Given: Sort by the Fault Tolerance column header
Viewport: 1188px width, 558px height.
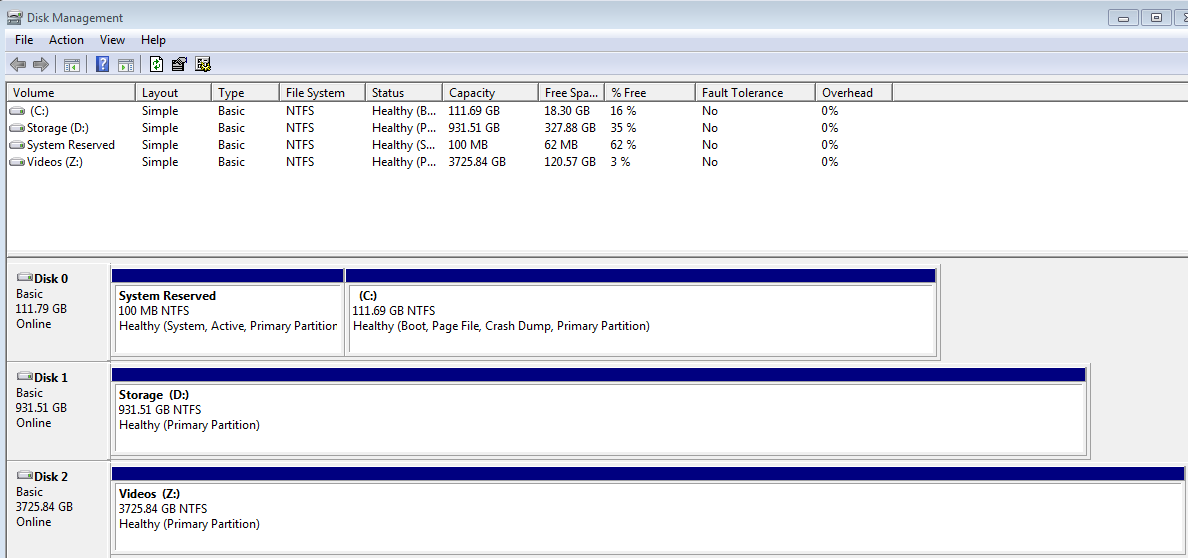Looking at the screenshot, I should 755,92.
